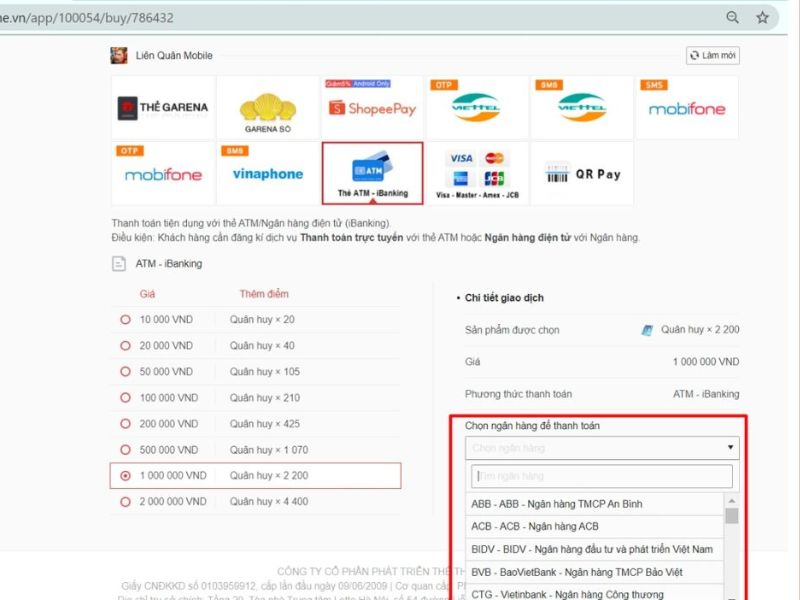
Task: Click the Quân huy × 40 reward text
Action: pyautogui.click(x=262, y=345)
